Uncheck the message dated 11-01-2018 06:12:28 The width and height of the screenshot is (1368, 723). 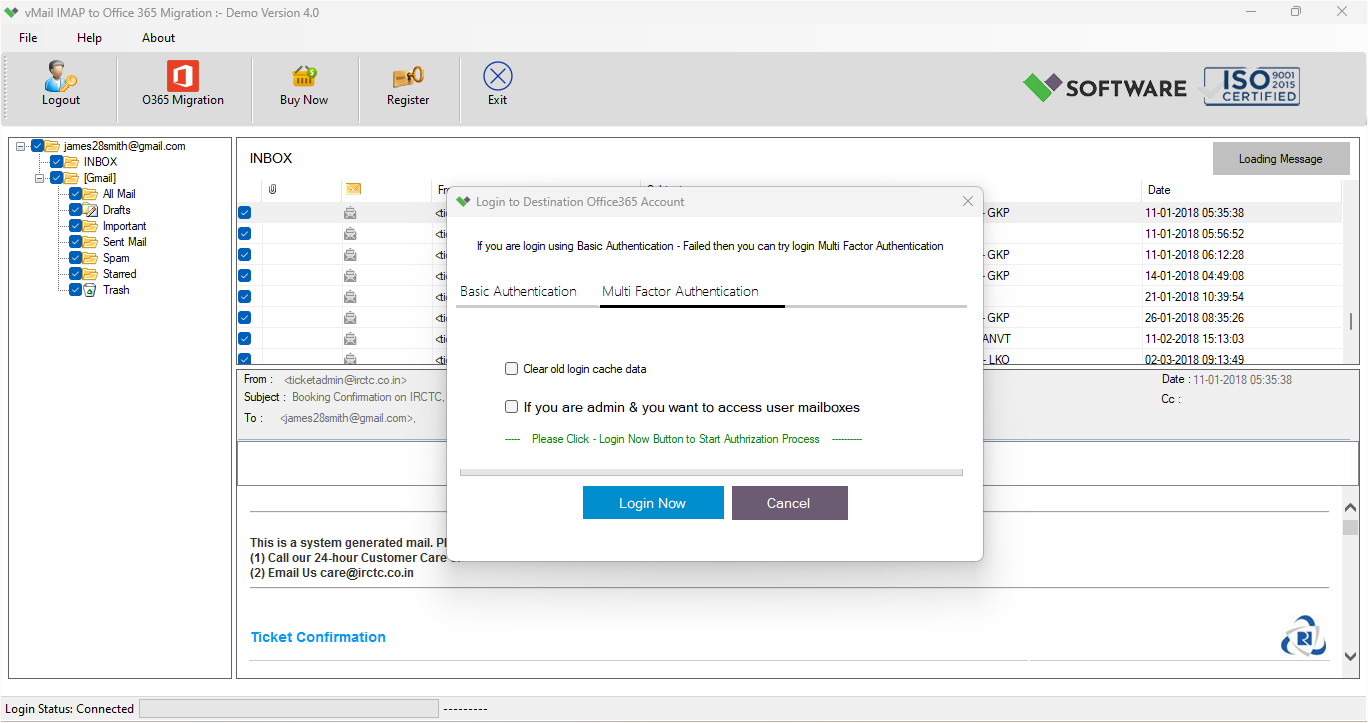pos(245,255)
